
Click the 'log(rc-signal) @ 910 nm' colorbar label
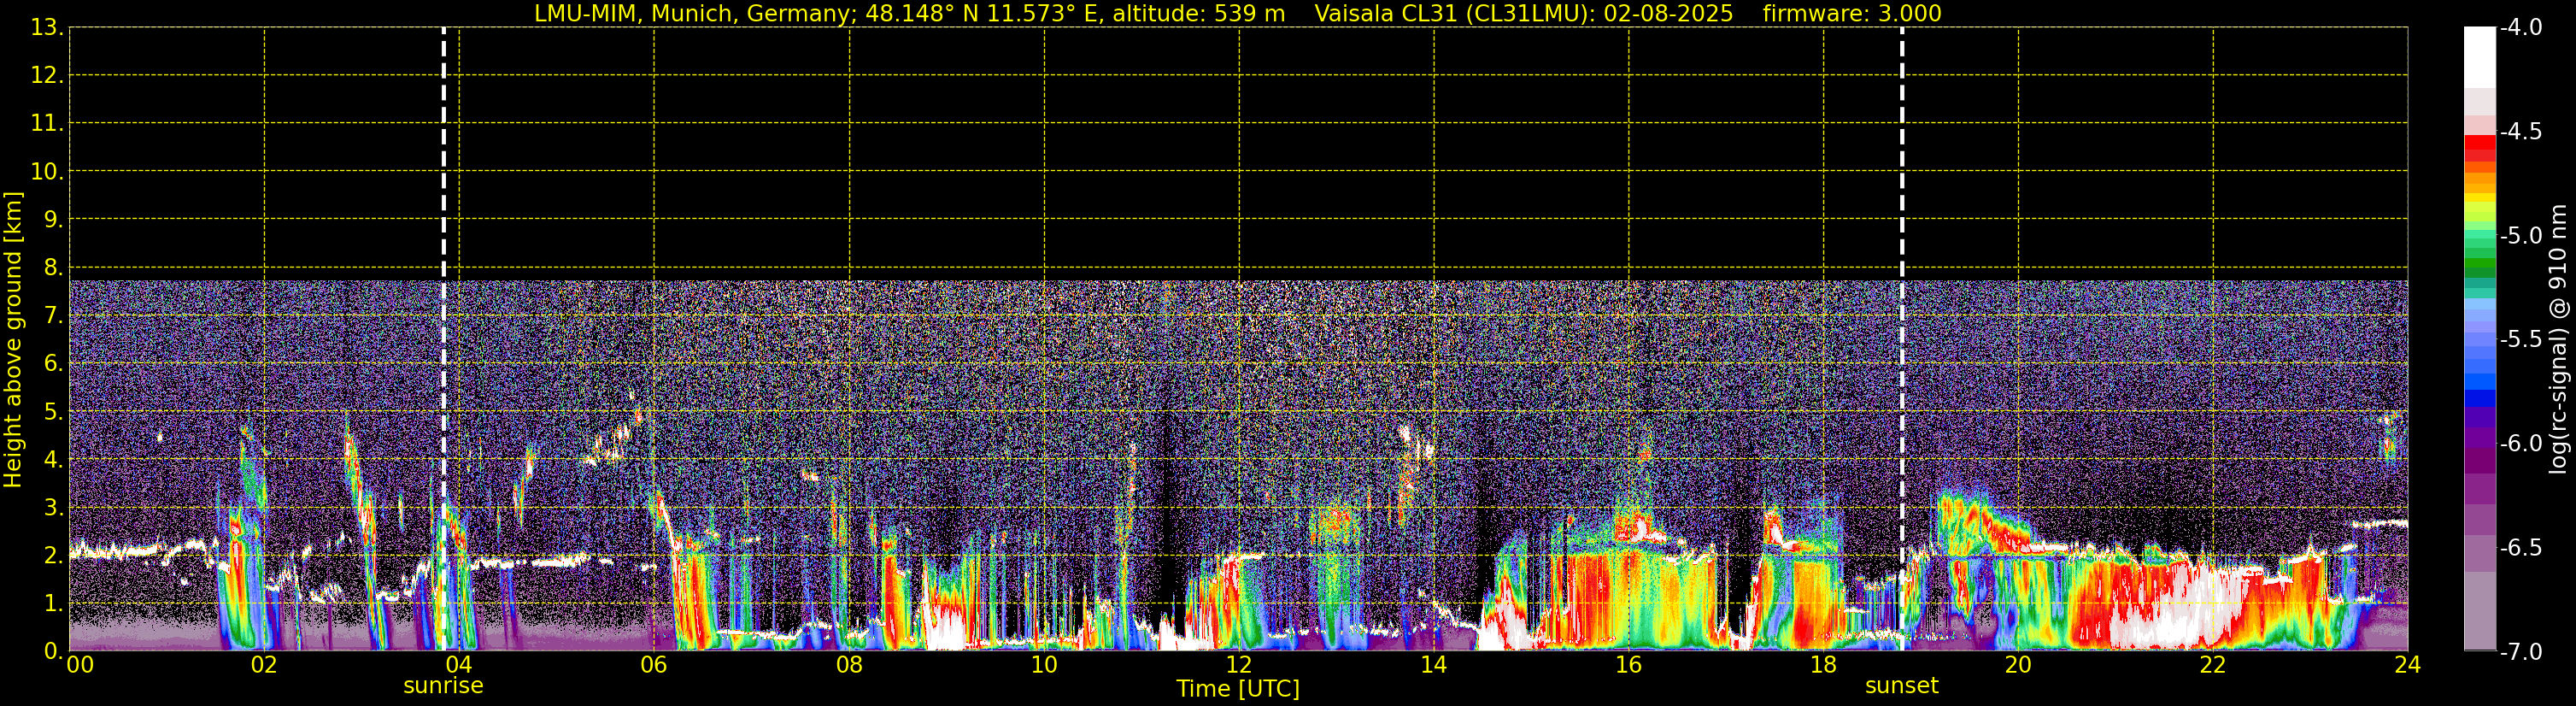point(2558,340)
